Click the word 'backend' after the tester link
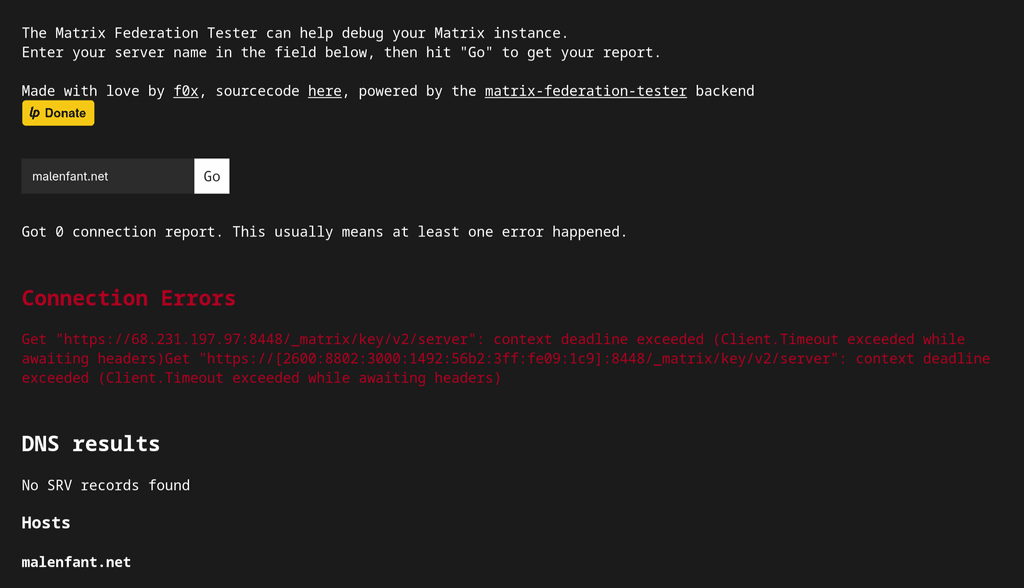This screenshot has height=588, width=1024. [x=725, y=91]
